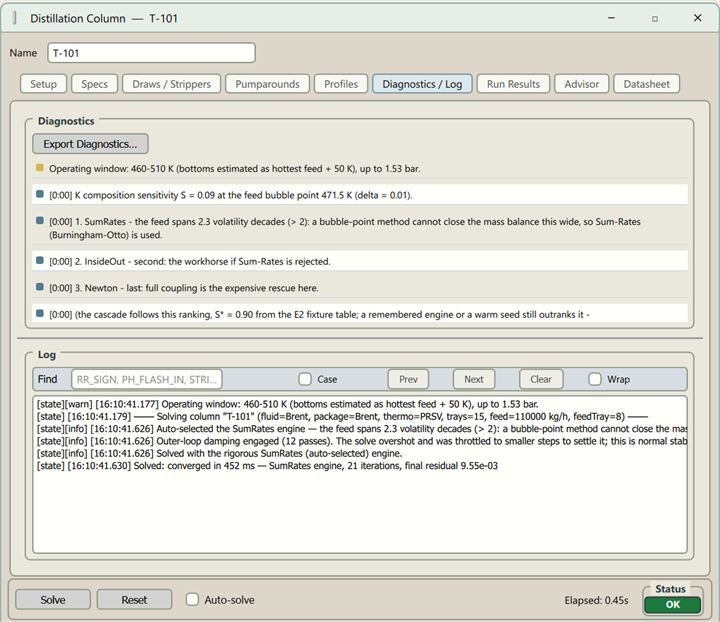Focus the Find search field in Log
Screen dimensions: 720x622
(147, 379)
